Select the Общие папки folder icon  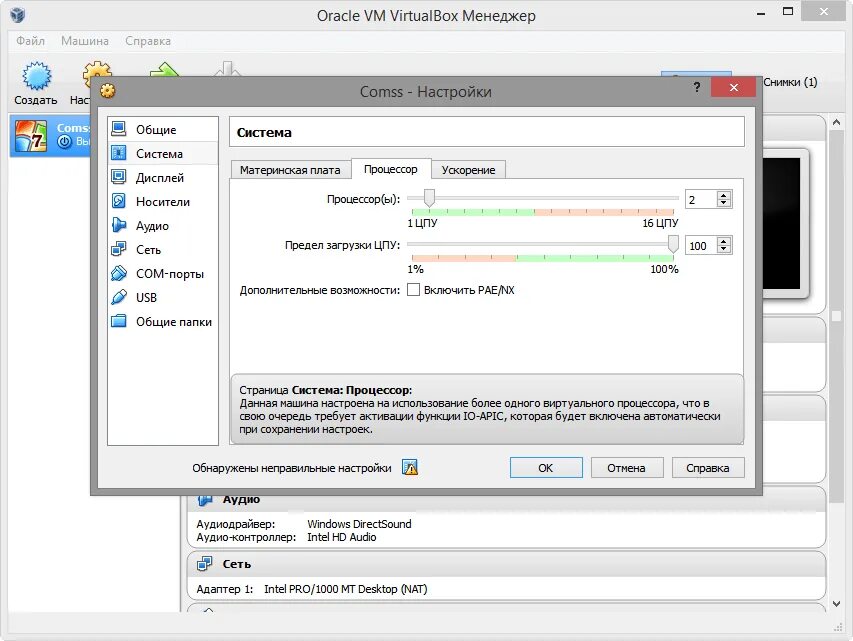click(x=119, y=320)
